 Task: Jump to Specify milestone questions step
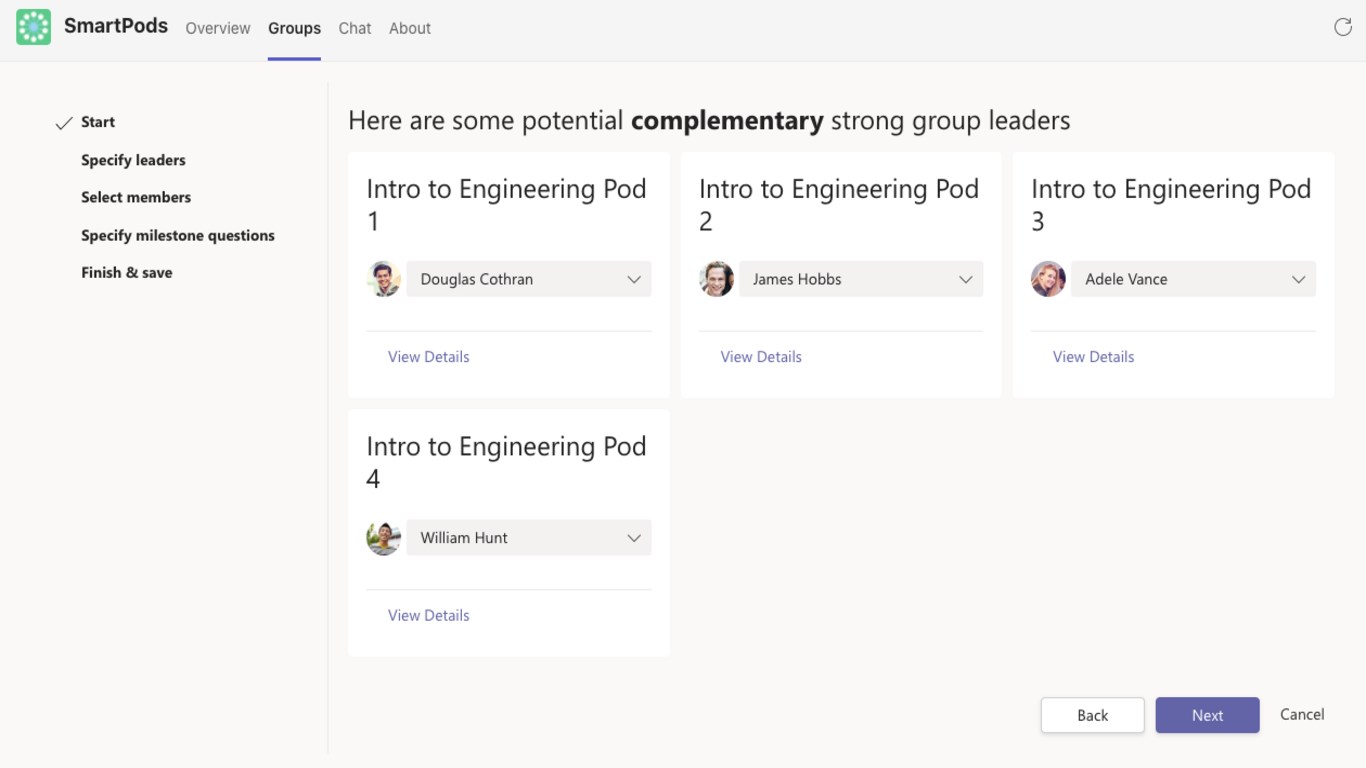coord(178,235)
